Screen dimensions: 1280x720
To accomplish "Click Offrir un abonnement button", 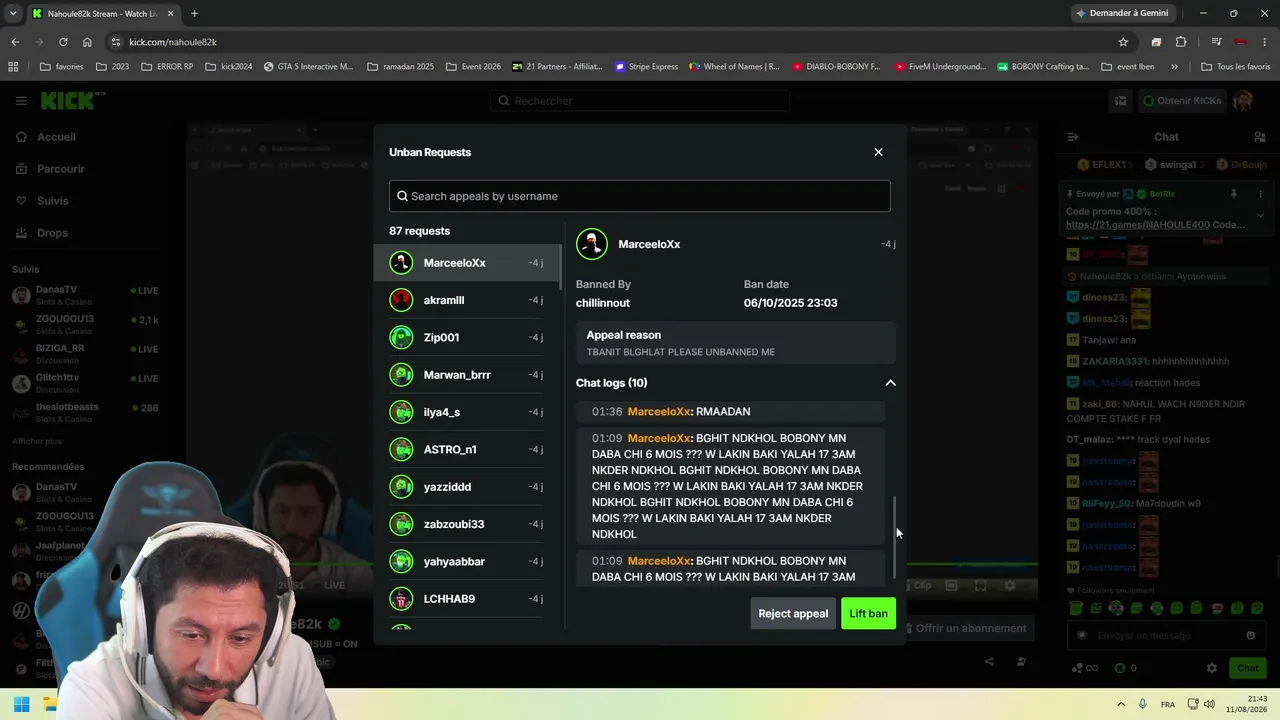I will (966, 628).
